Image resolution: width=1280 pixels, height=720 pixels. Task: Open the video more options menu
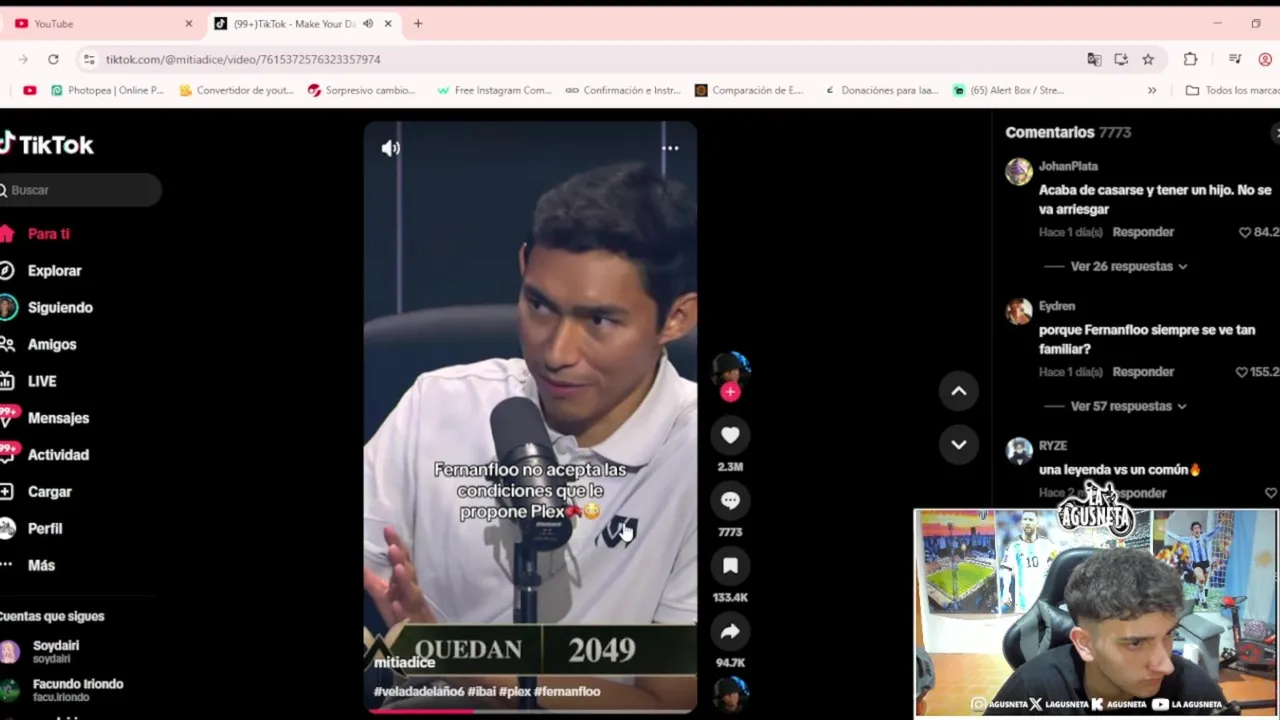click(670, 148)
